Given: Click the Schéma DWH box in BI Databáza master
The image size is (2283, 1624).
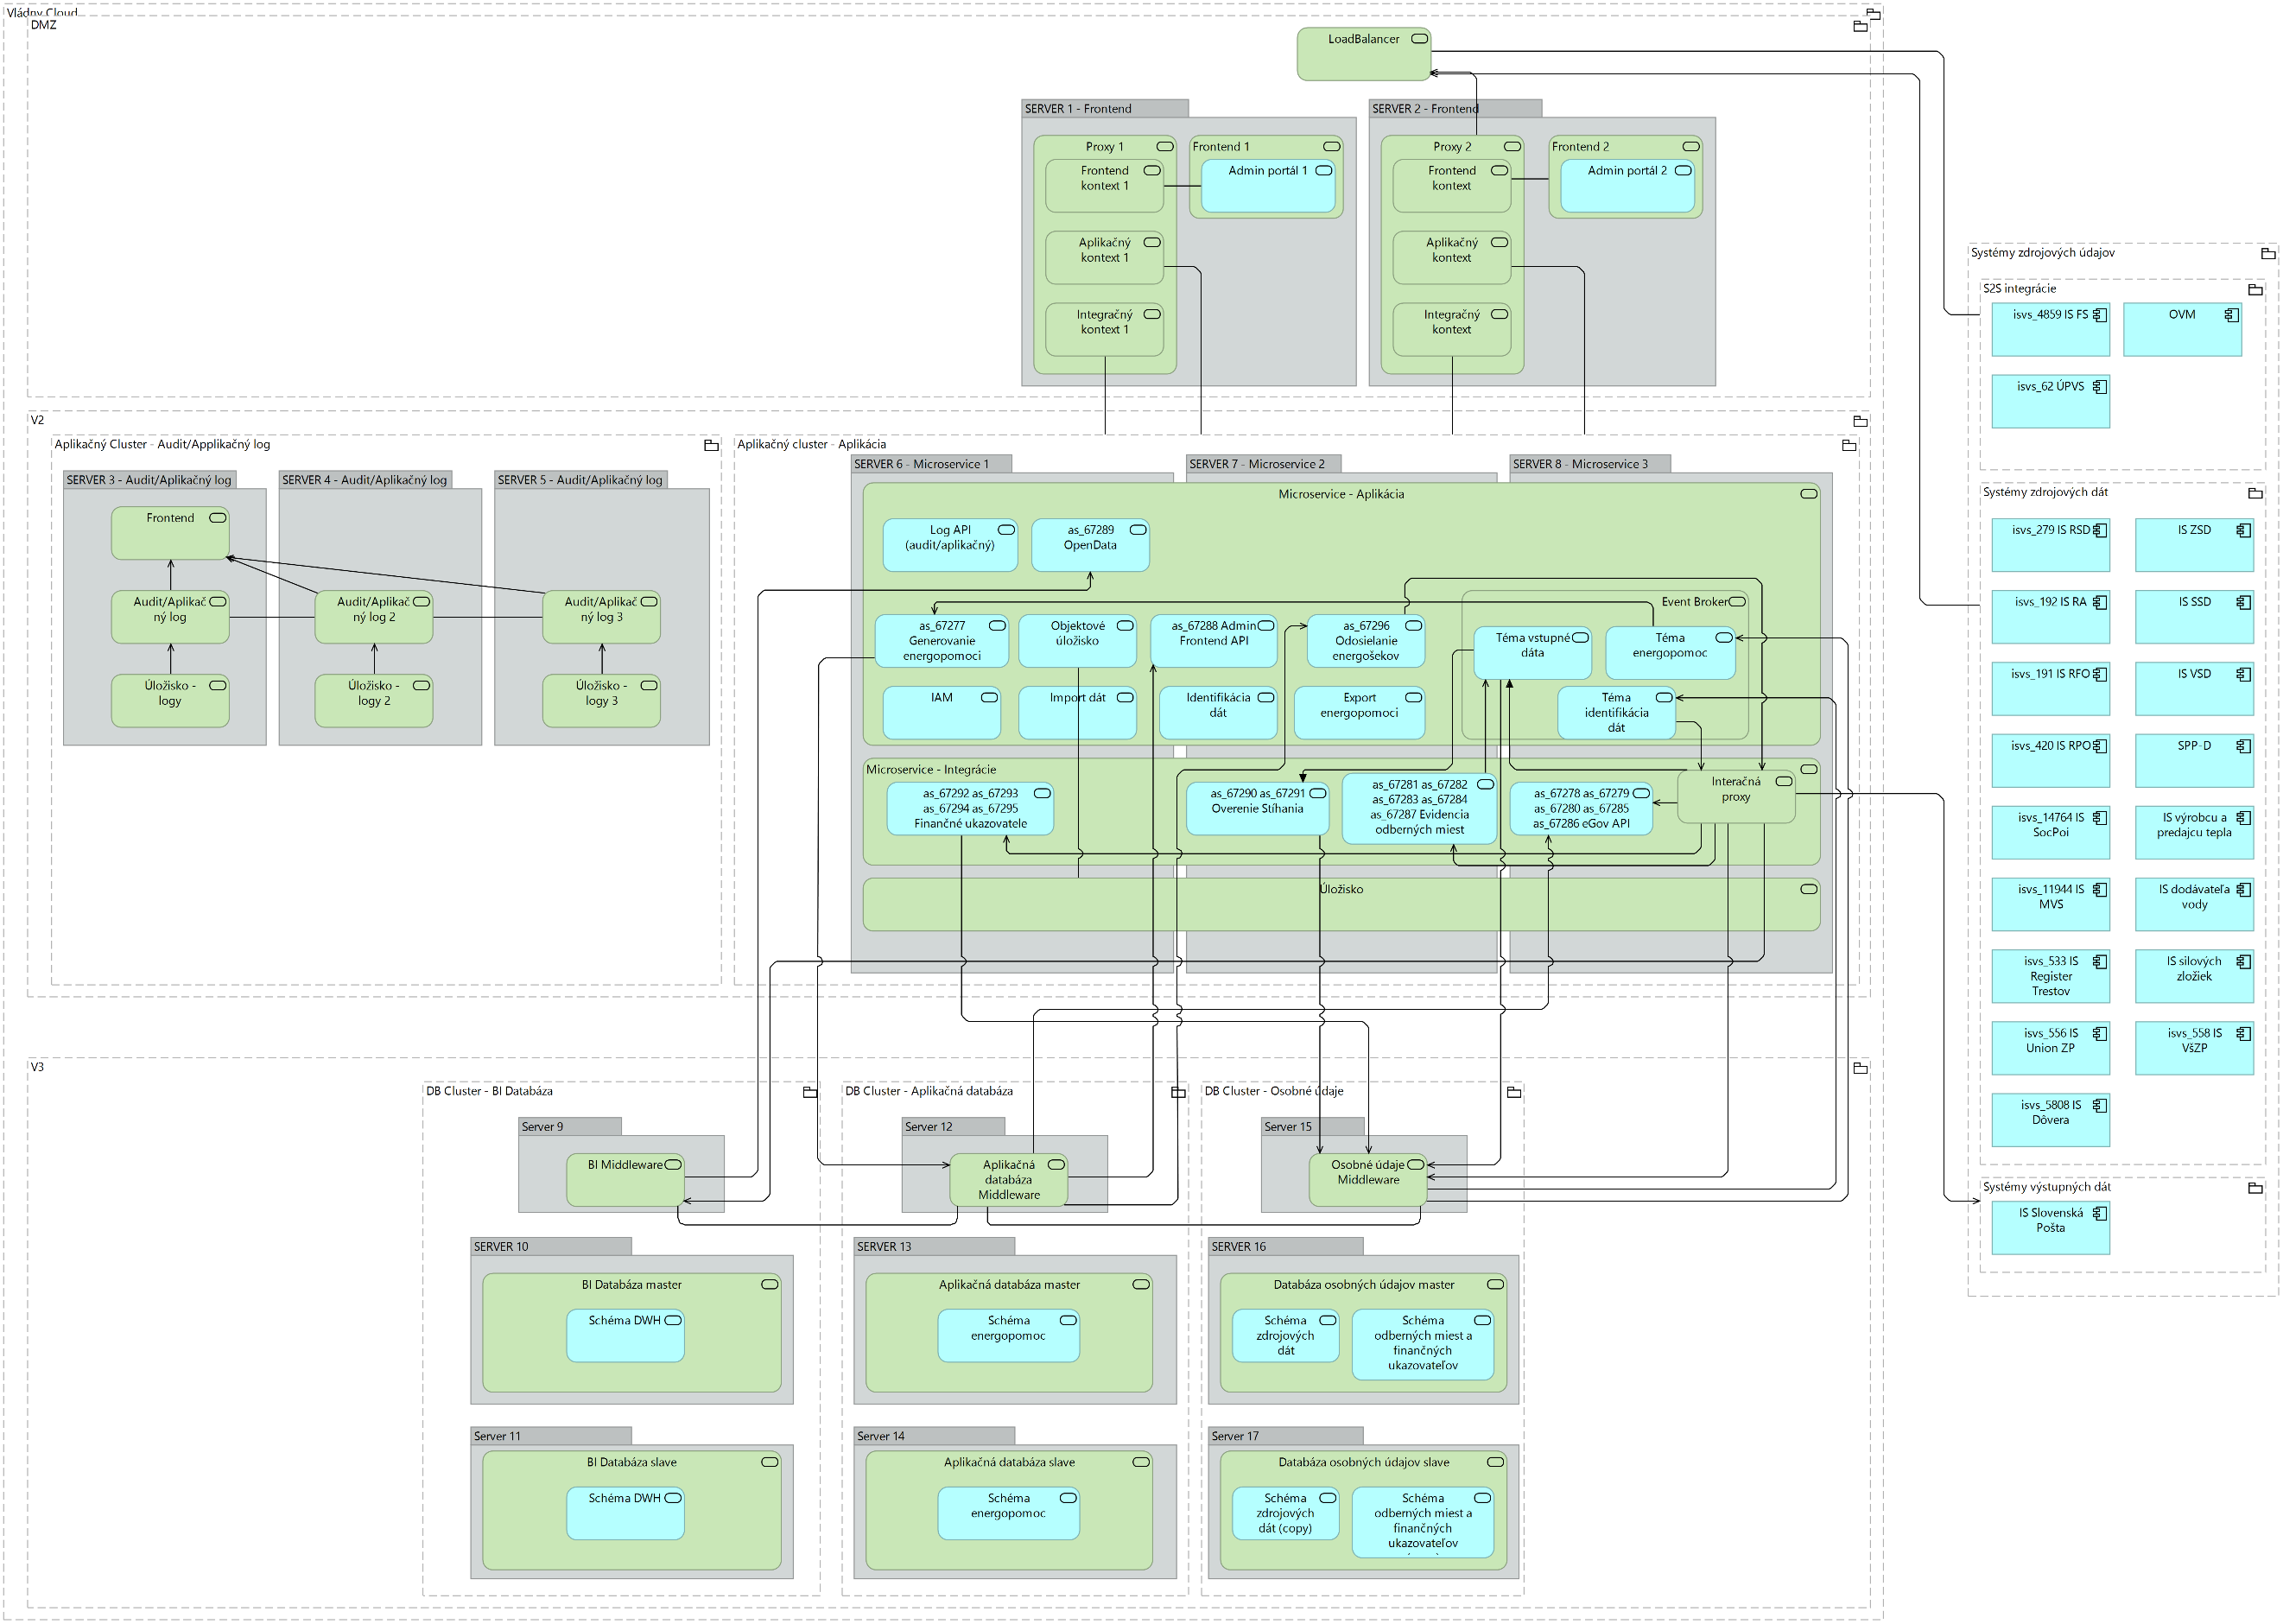Looking at the screenshot, I should coord(625,1335).
